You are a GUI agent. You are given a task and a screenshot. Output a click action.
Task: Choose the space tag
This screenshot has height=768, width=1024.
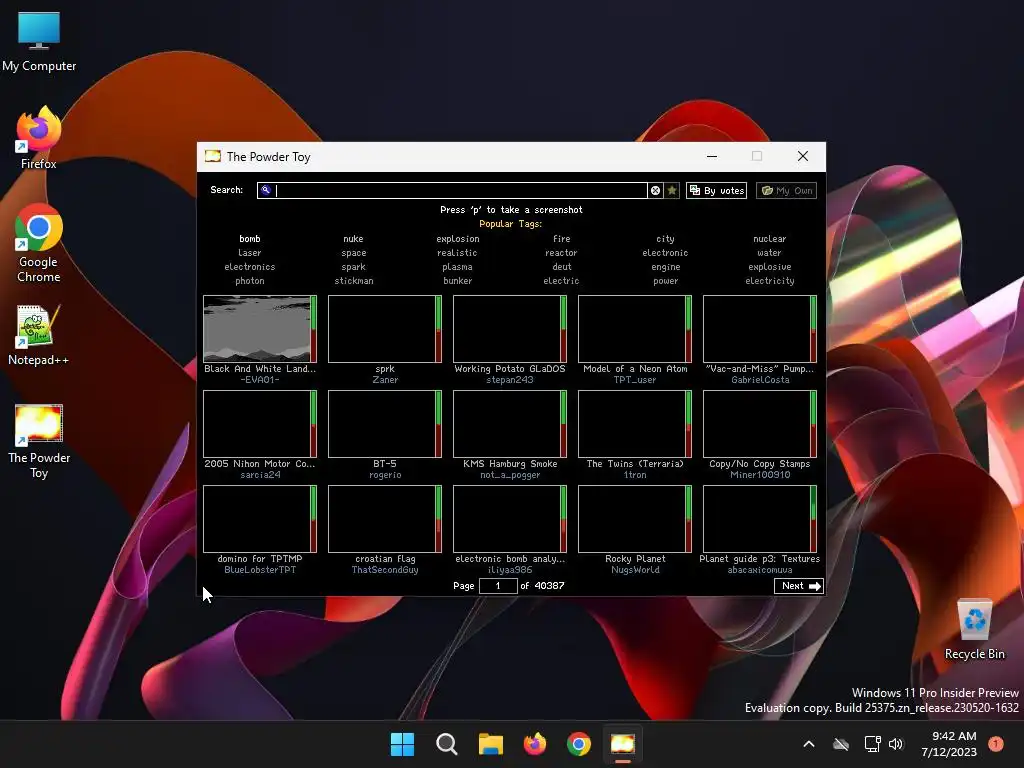coord(353,253)
